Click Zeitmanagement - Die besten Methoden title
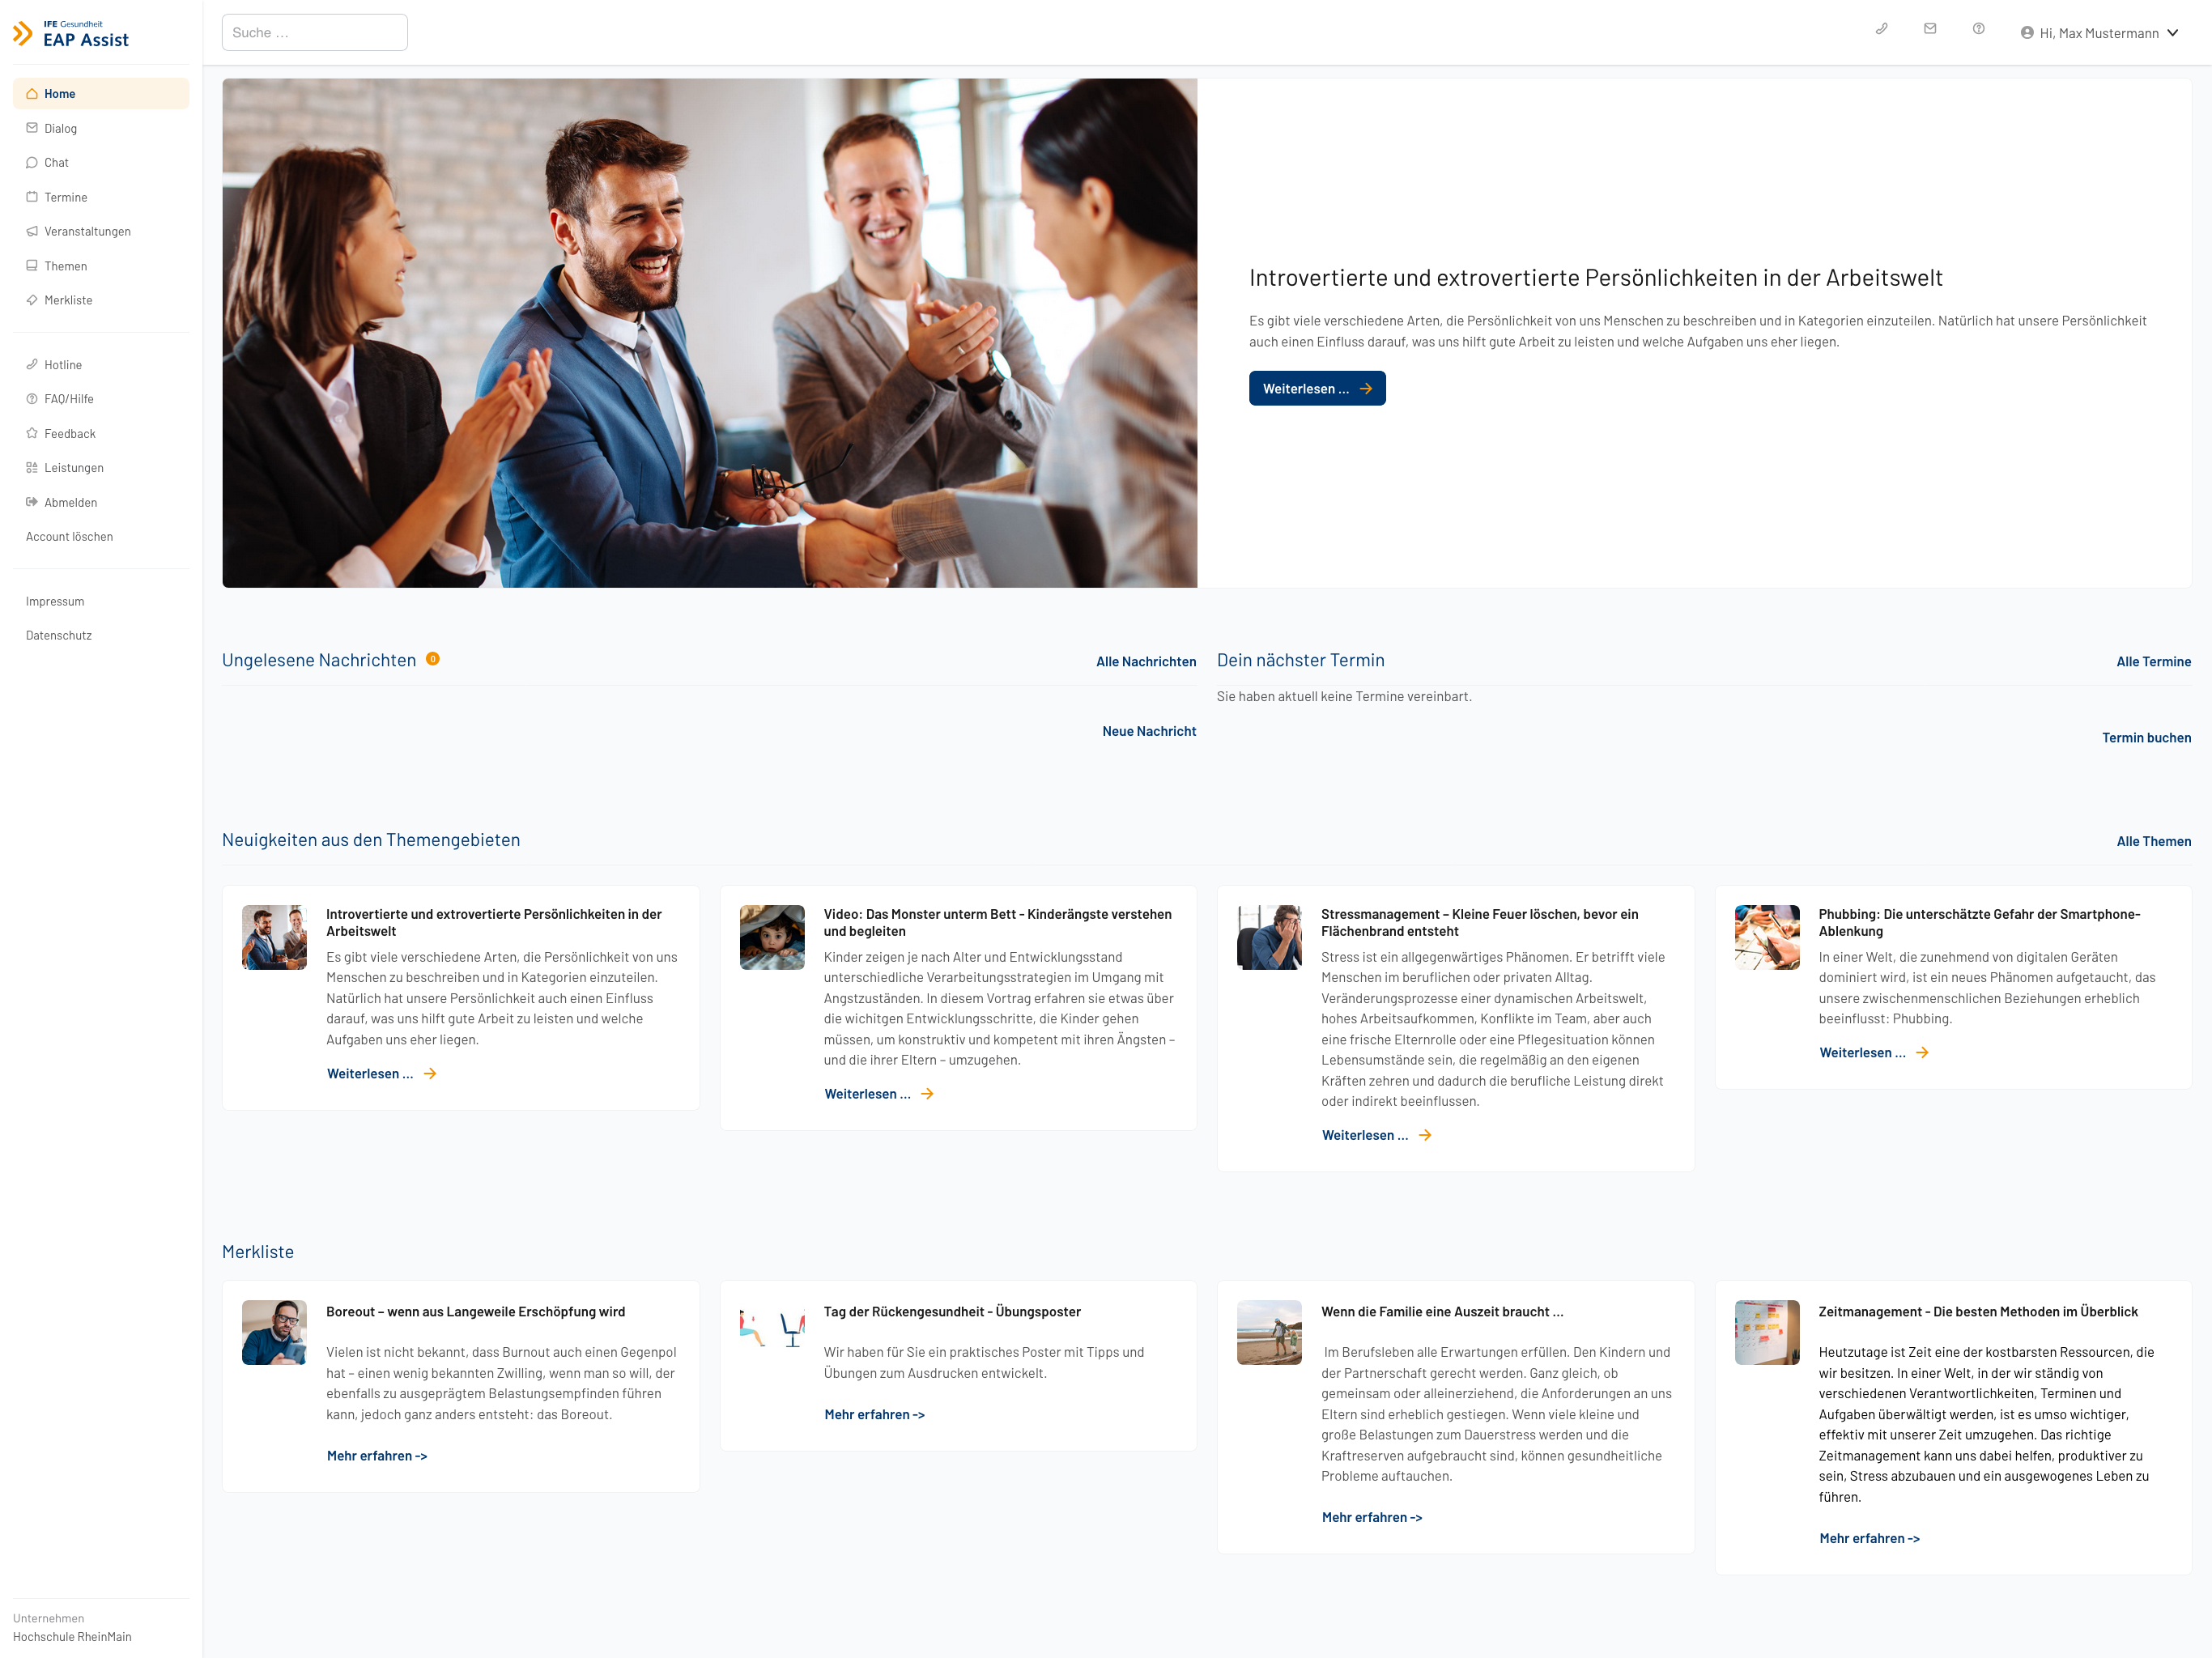 1978,1311
